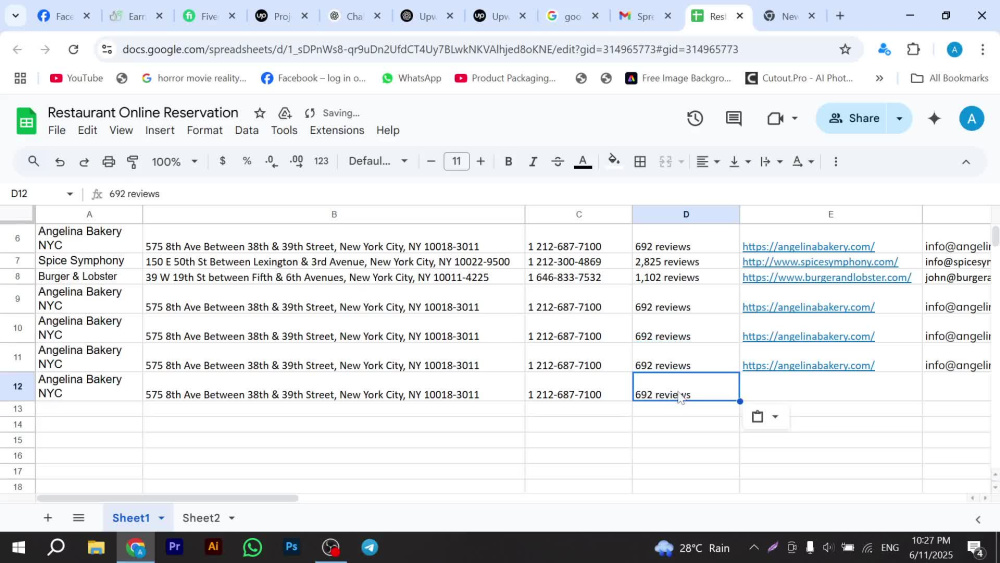The height and width of the screenshot is (563, 1000).
Task: Select the cell with 2,825 reviews
Action: pyautogui.click(x=686, y=261)
